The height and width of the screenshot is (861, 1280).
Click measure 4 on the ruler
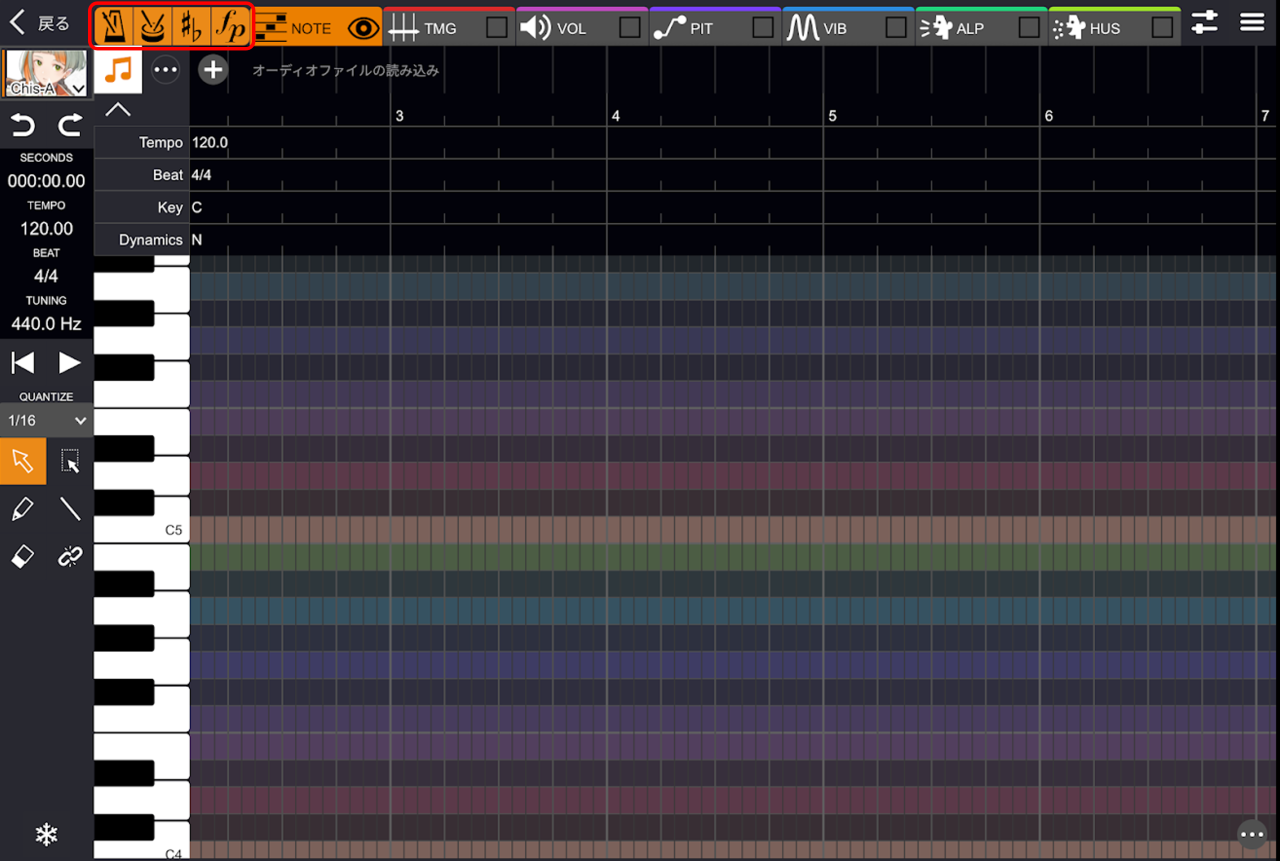tap(616, 116)
